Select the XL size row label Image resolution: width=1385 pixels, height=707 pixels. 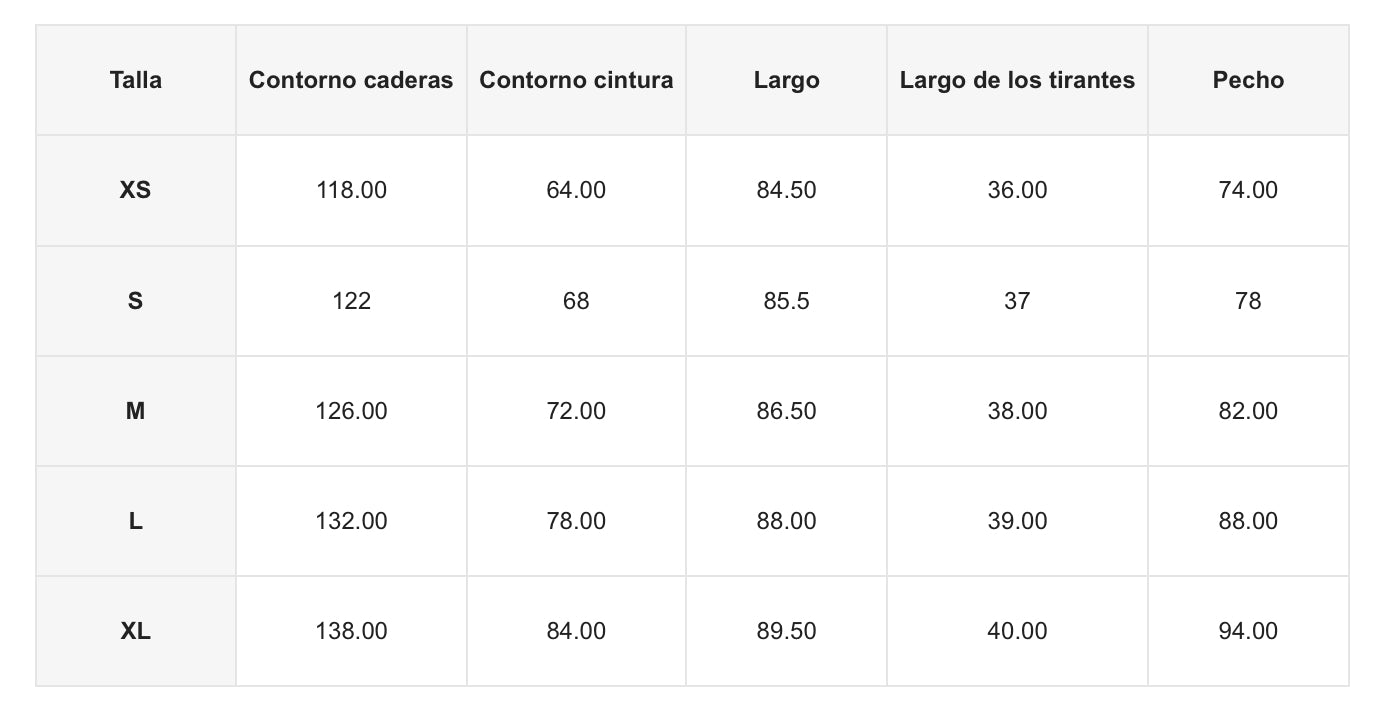(135, 631)
